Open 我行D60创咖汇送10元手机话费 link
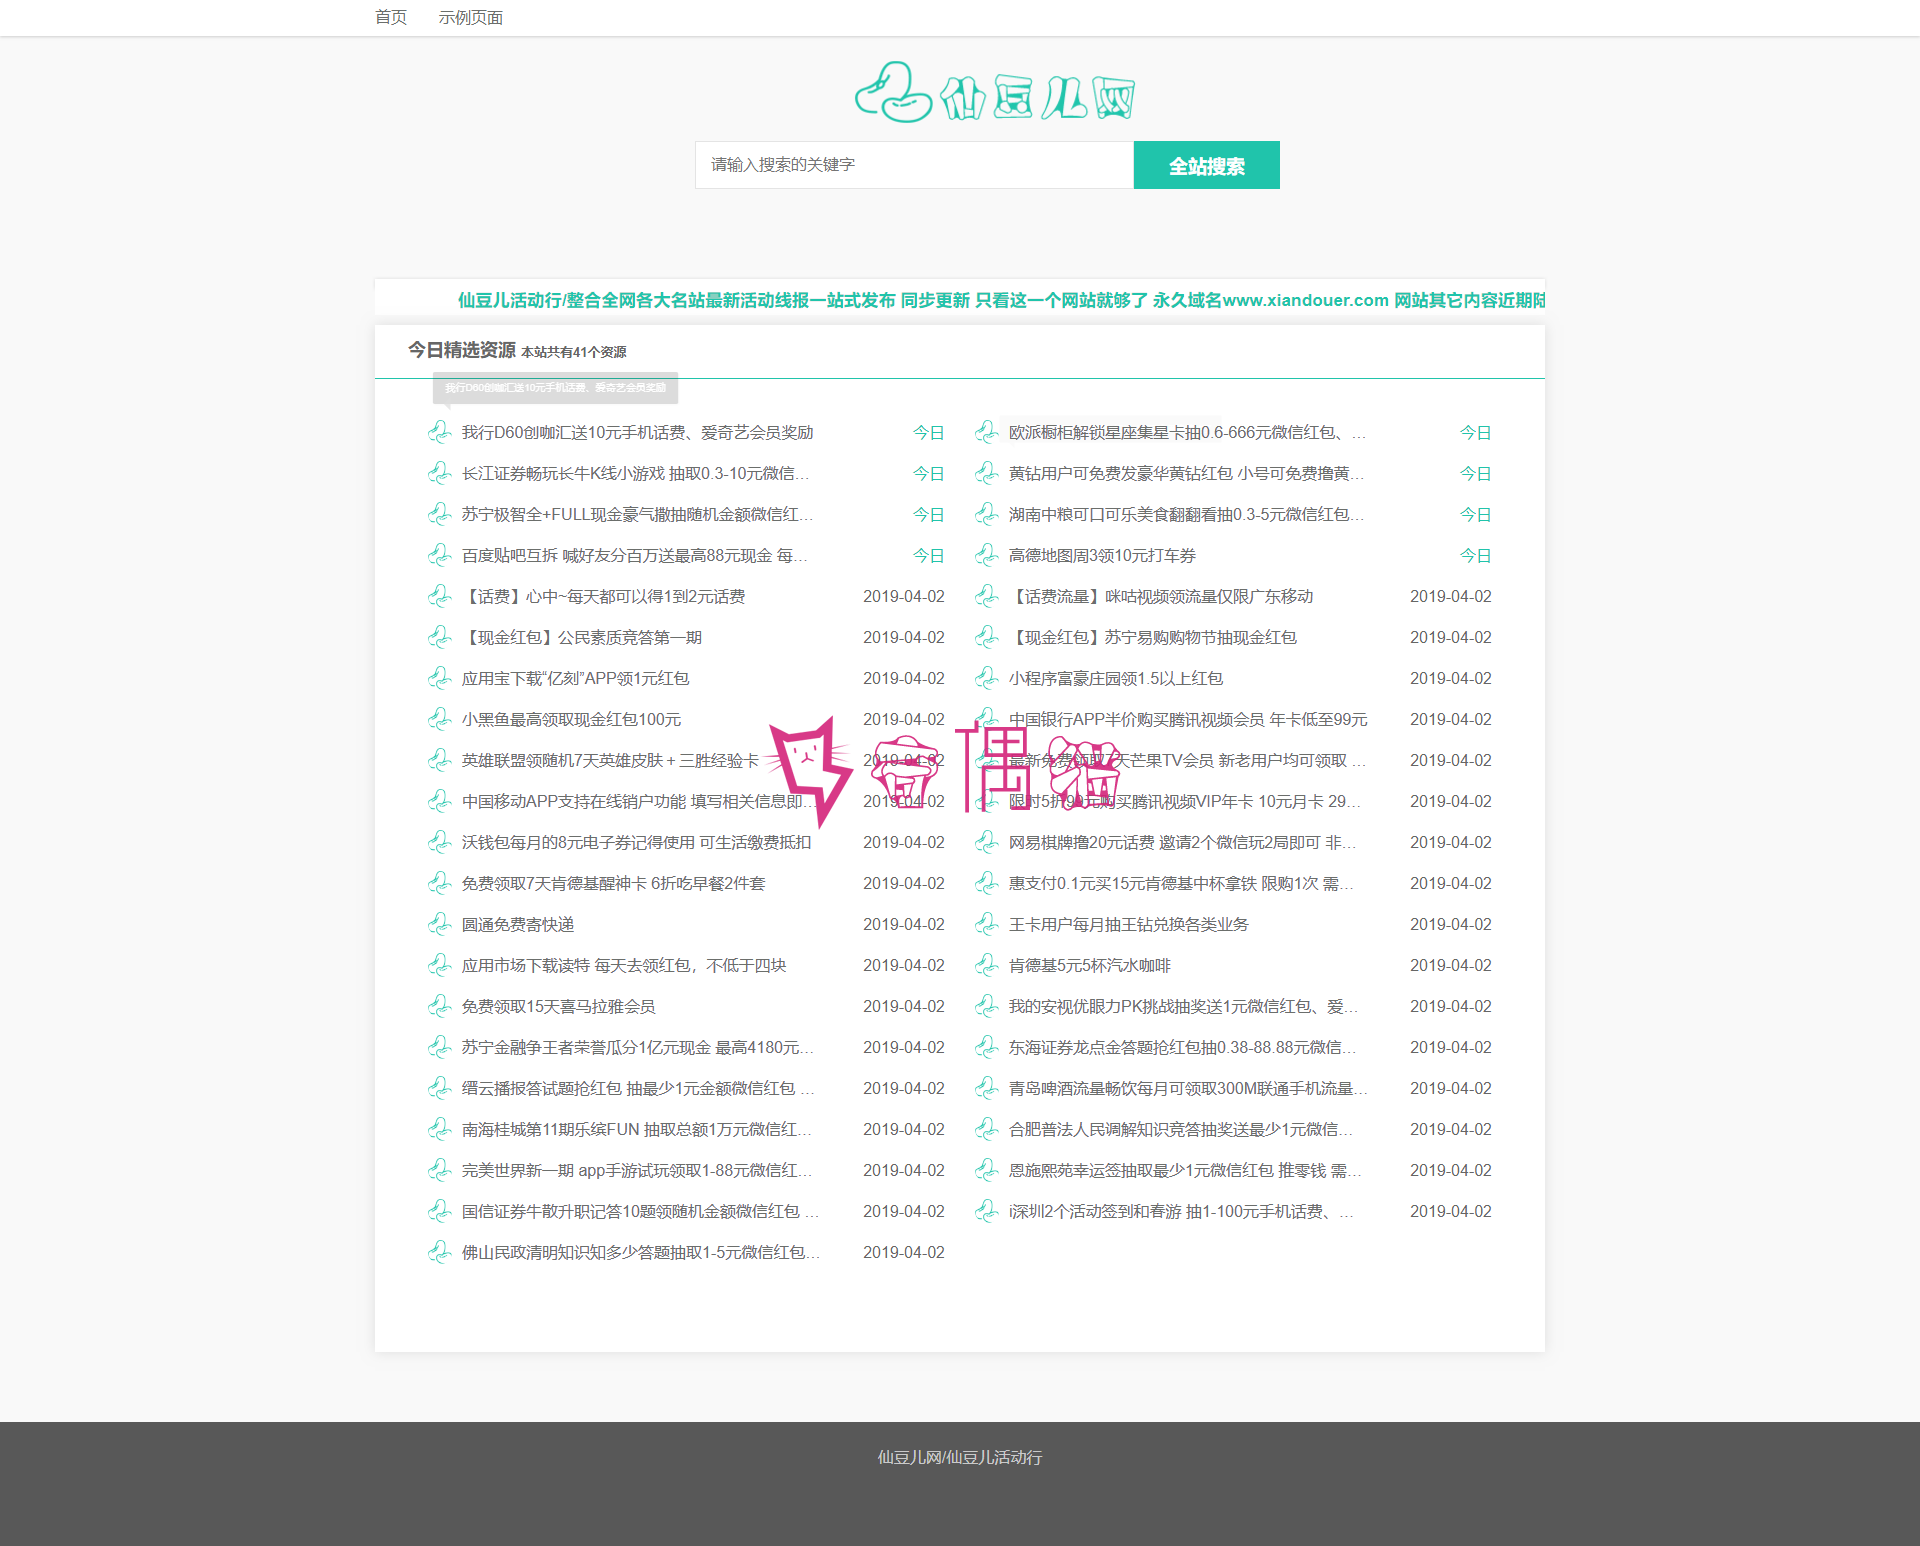The height and width of the screenshot is (1546, 1920). [637, 432]
